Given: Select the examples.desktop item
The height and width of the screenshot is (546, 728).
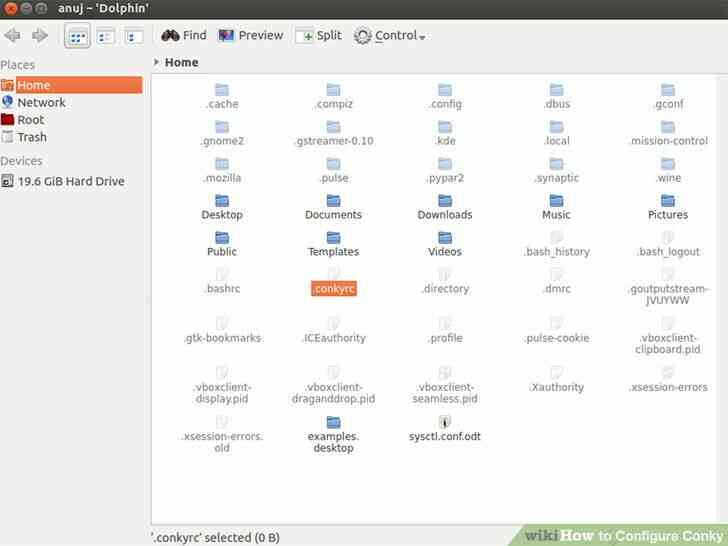Looking at the screenshot, I should [333, 436].
